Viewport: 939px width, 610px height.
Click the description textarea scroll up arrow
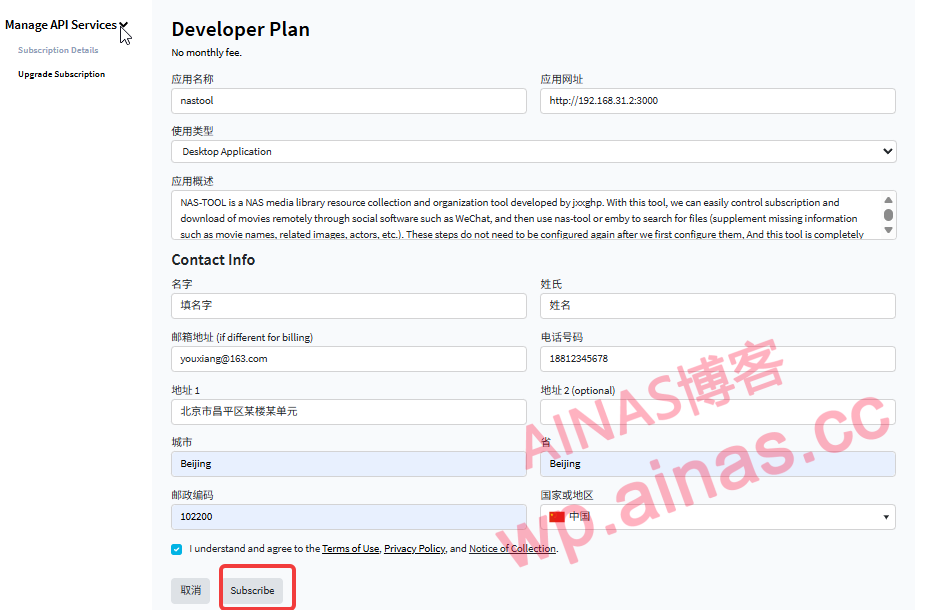coord(888,200)
